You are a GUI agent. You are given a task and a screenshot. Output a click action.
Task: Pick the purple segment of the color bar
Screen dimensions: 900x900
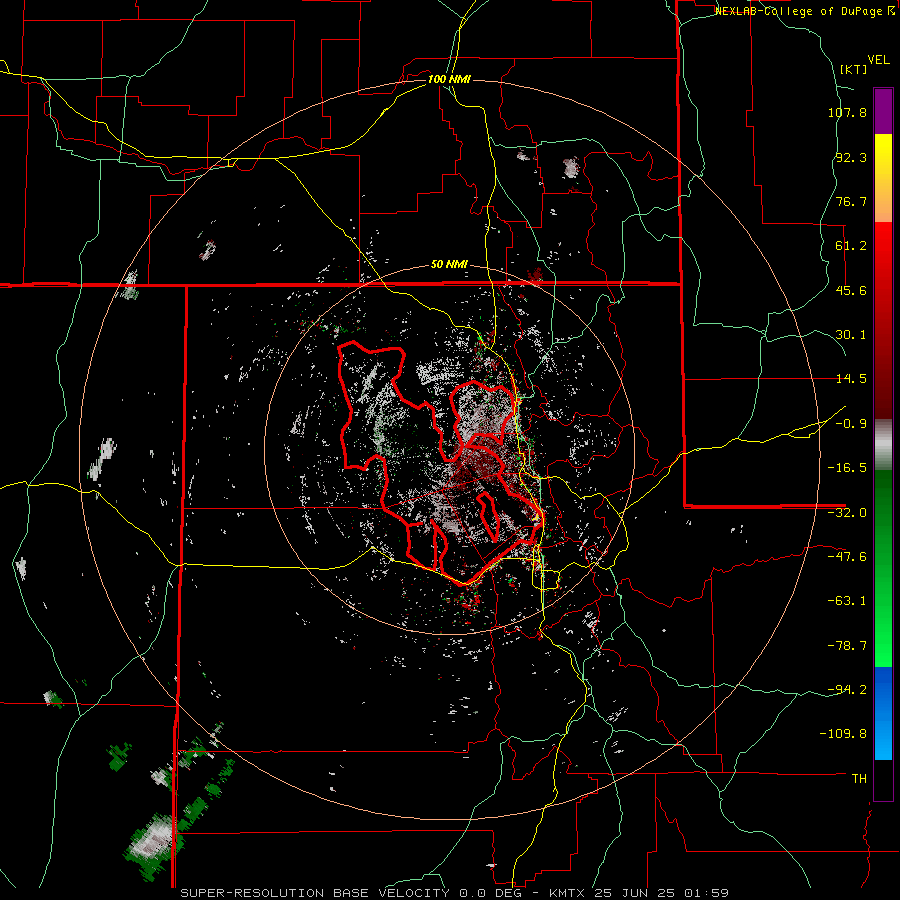tap(883, 111)
